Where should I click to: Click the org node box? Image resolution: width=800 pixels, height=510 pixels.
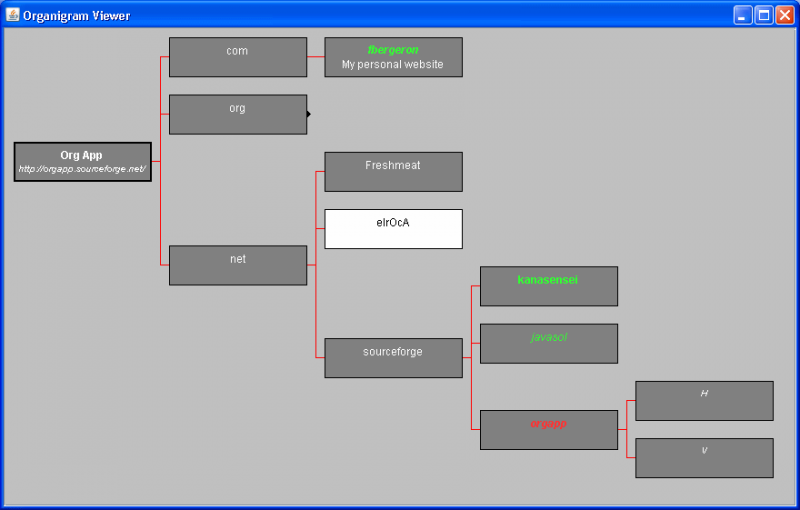click(x=238, y=114)
